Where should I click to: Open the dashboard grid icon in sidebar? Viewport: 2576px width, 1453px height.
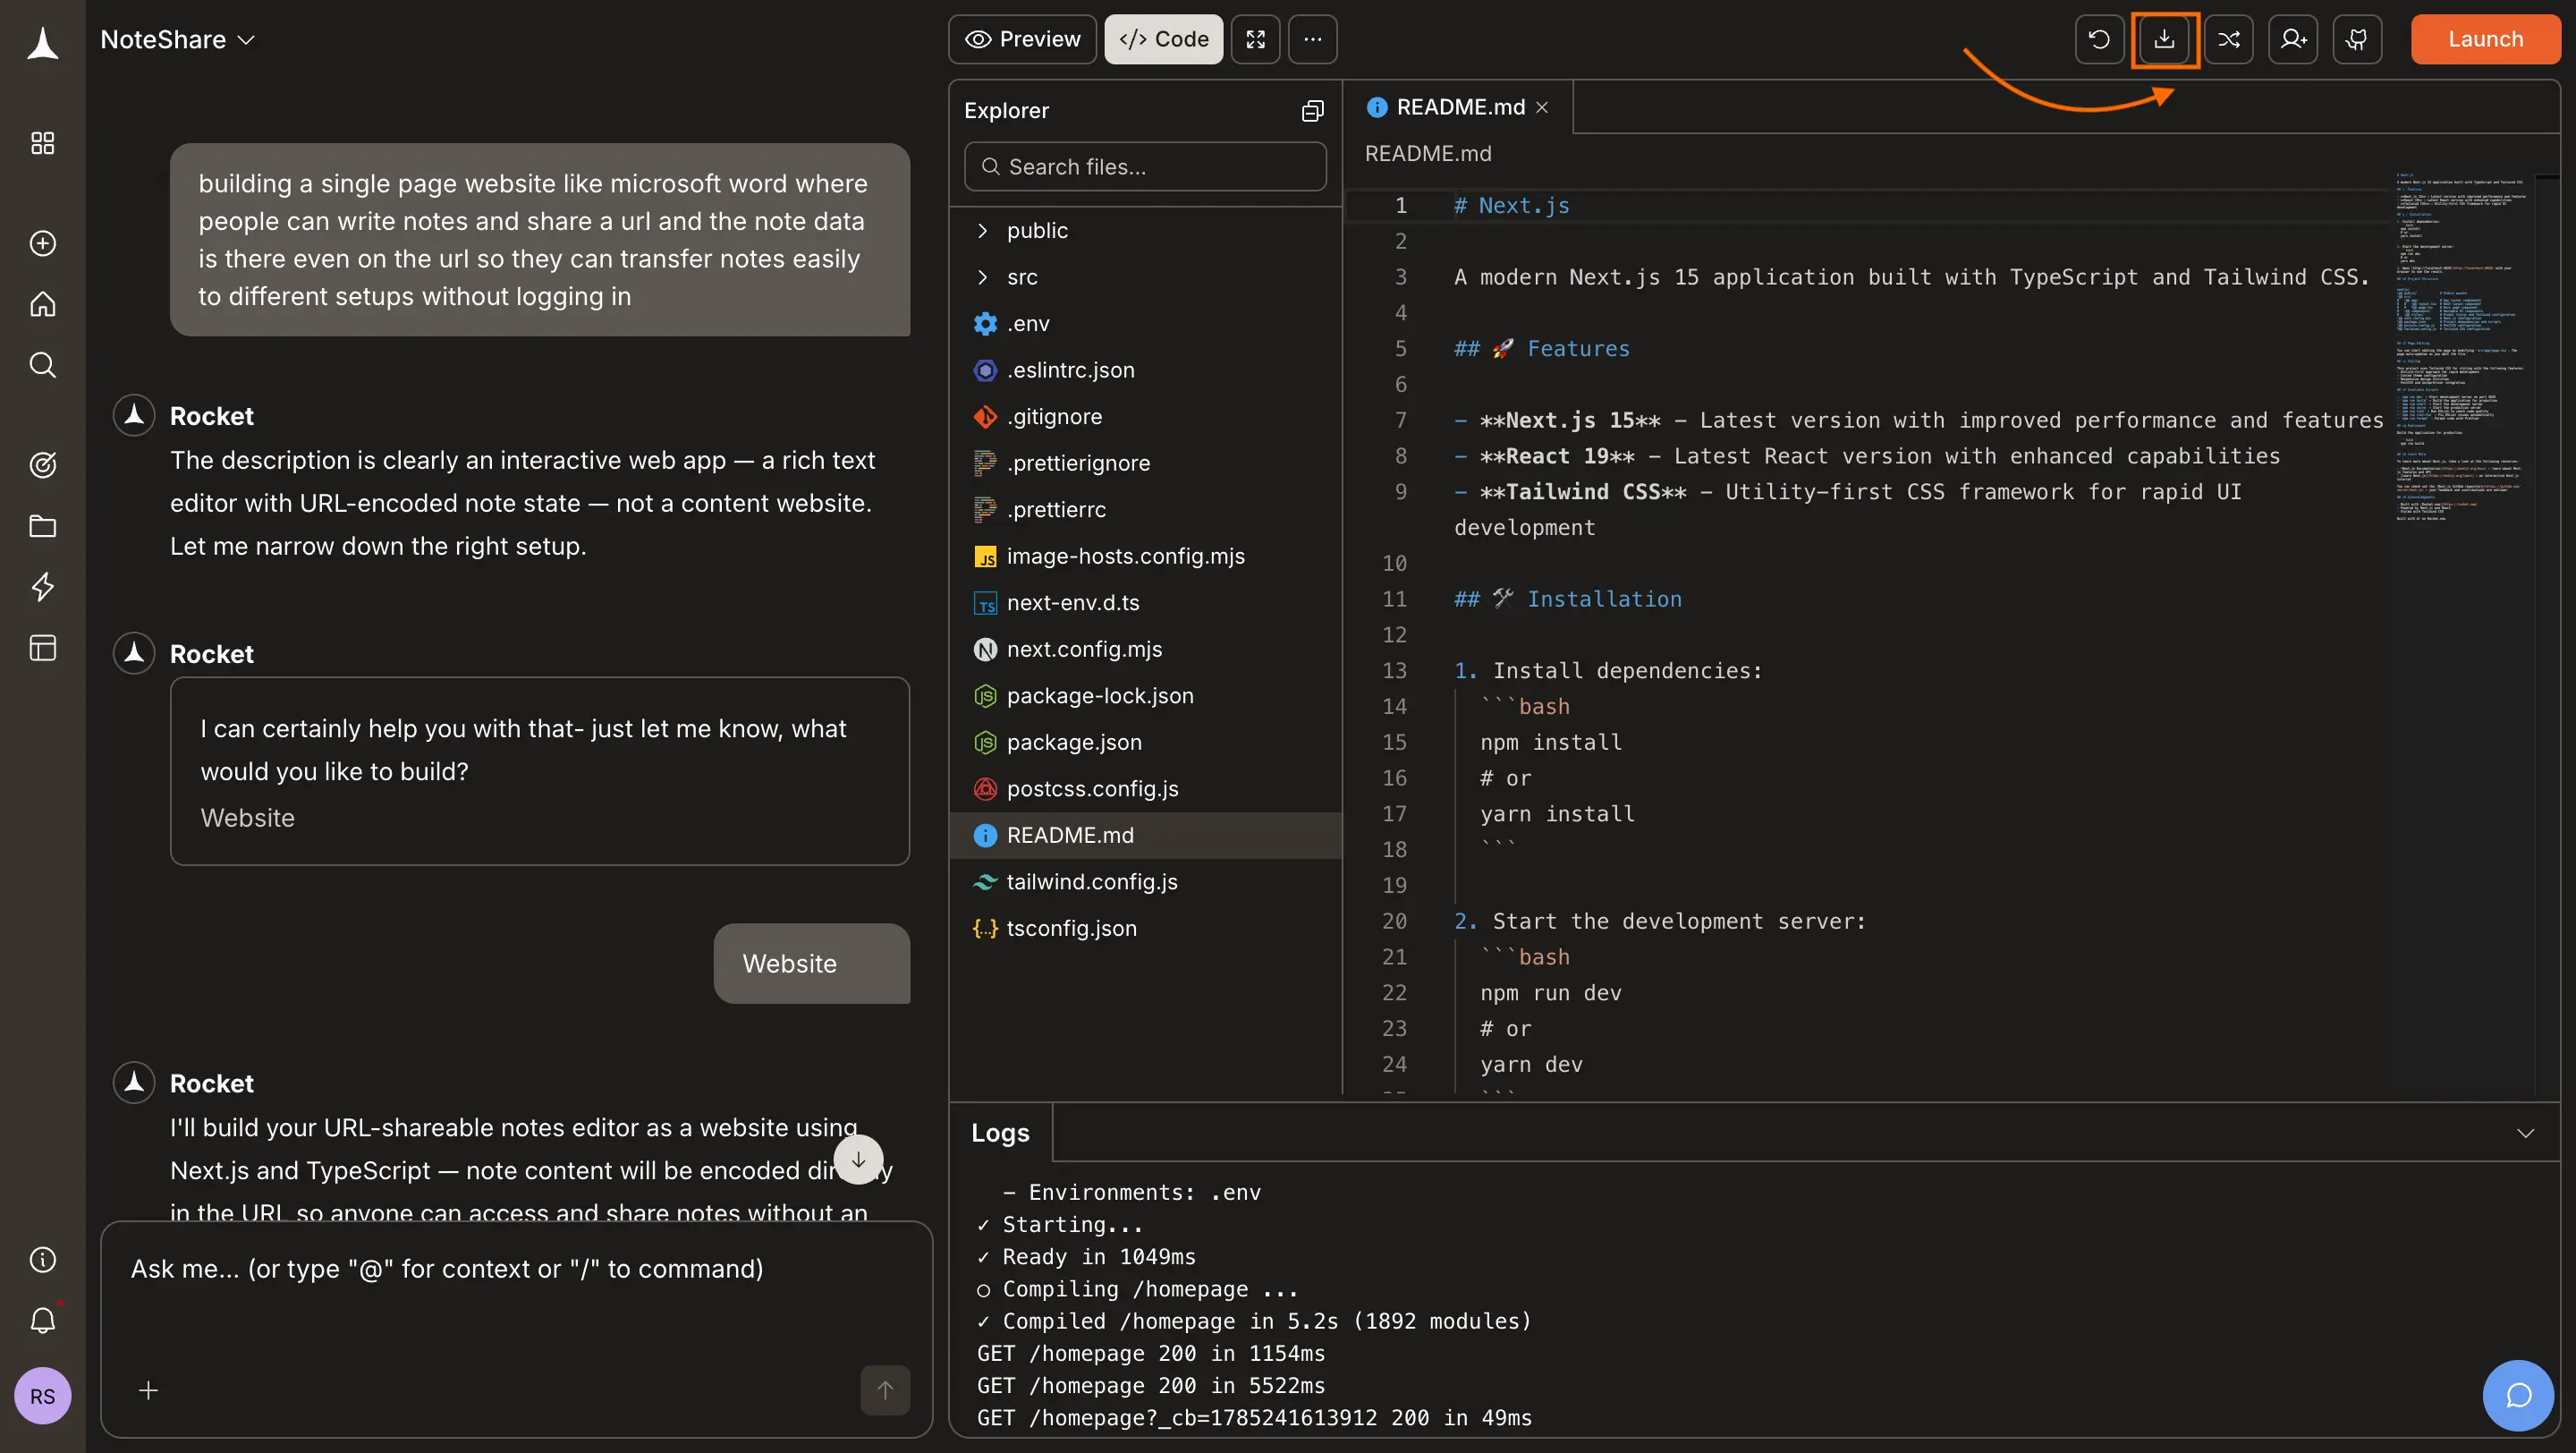click(x=42, y=143)
